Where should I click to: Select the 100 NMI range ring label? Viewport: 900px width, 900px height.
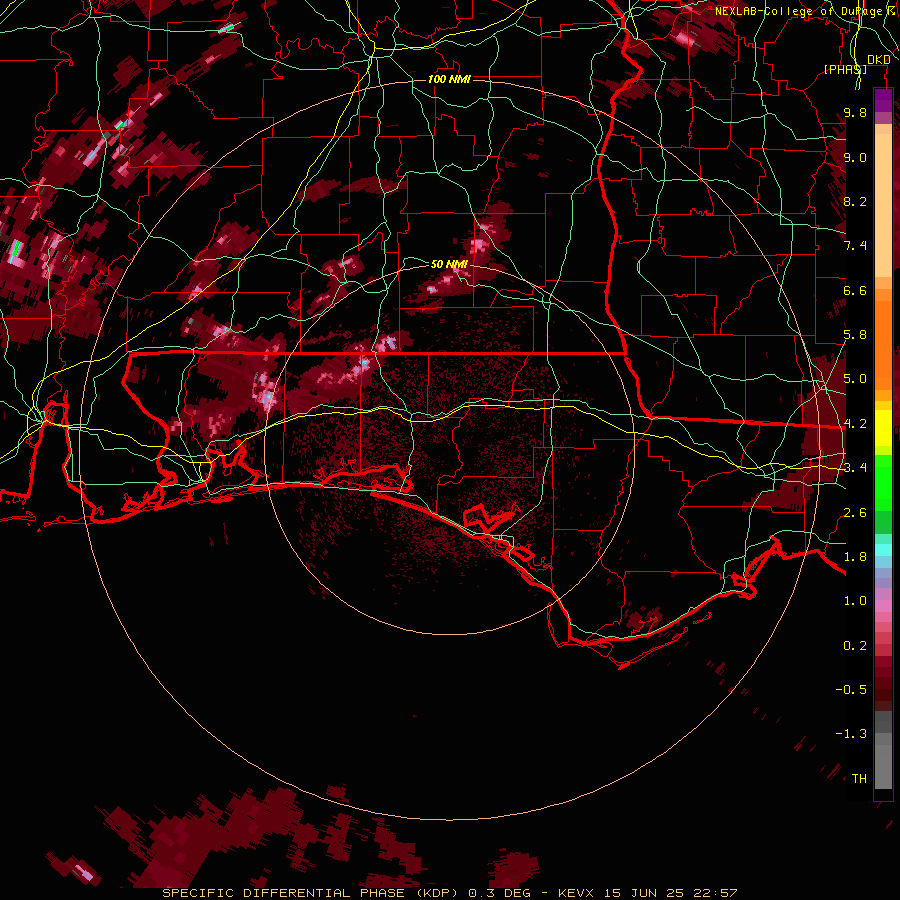point(449,79)
